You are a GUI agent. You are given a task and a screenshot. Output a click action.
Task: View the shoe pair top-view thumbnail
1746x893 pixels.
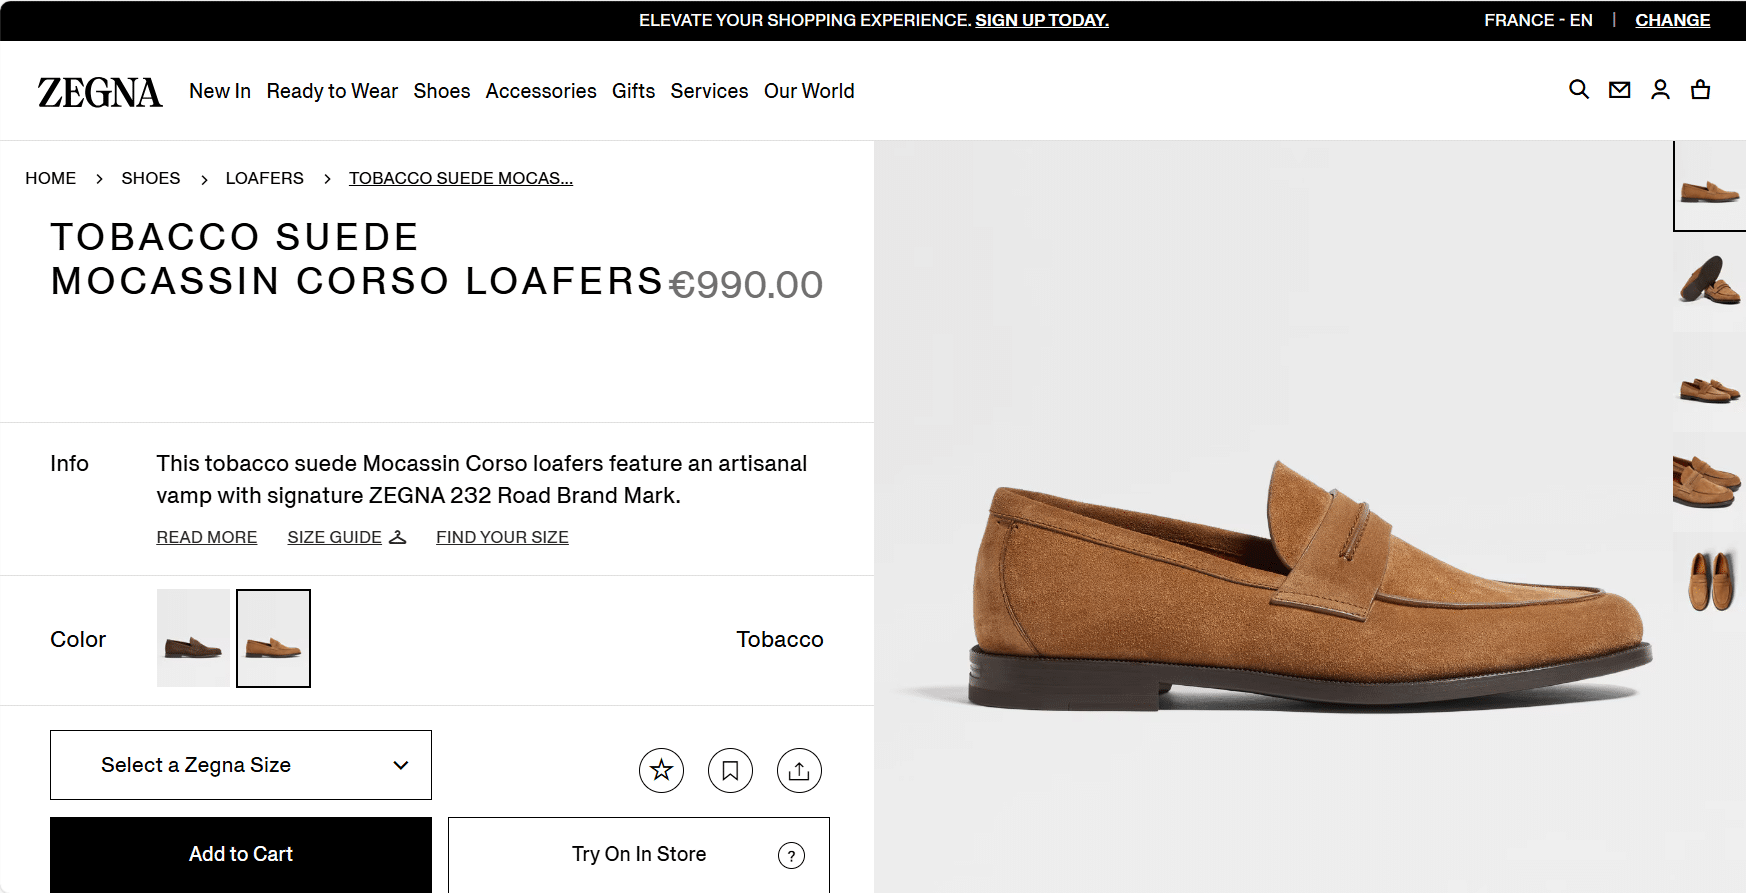coord(1709,581)
